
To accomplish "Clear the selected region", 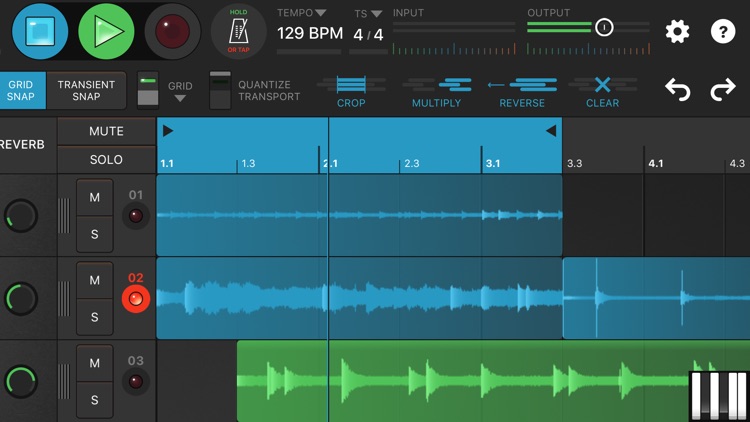I will click(x=603, y=91).
